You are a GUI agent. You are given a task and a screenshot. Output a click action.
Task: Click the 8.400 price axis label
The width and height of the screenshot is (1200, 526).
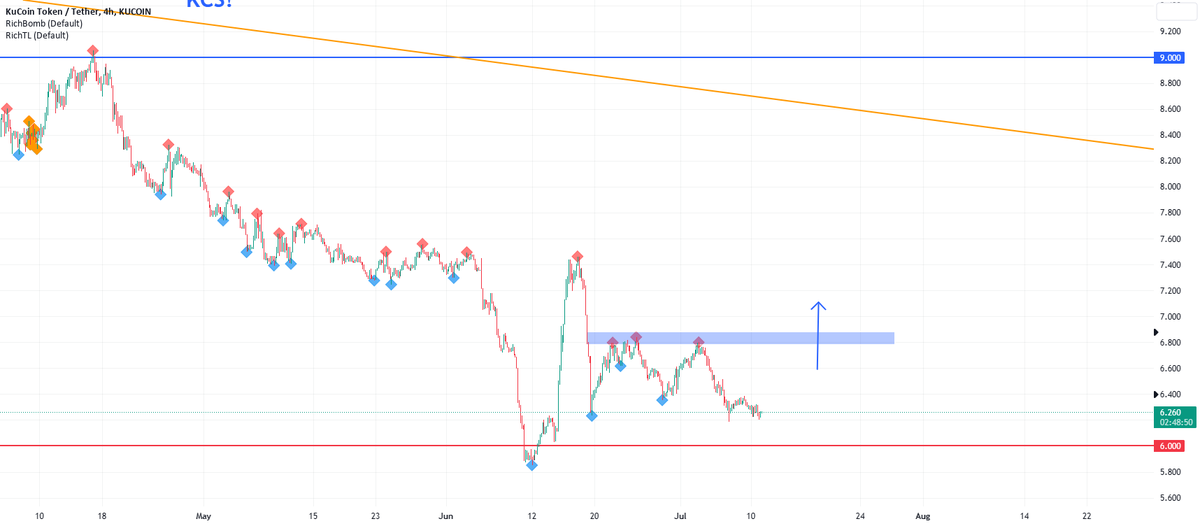pyautogui.click(x=1170, y=135)
